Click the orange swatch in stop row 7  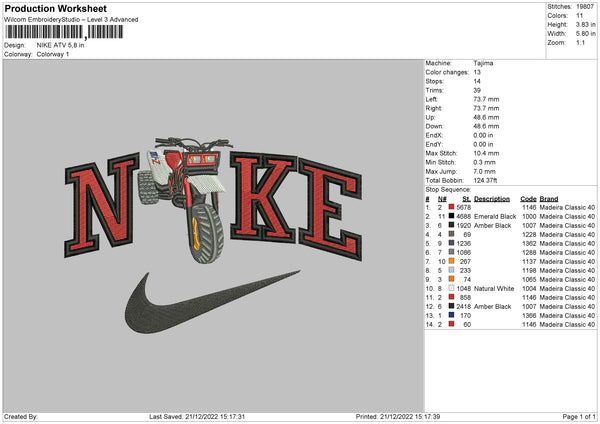pyautogui.click(x=452, y=261)
